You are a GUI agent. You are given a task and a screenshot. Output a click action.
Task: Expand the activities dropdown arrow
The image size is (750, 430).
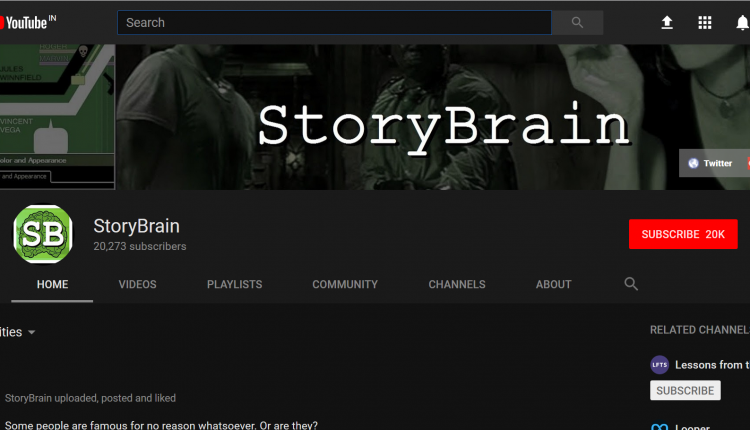click(32, 332)
